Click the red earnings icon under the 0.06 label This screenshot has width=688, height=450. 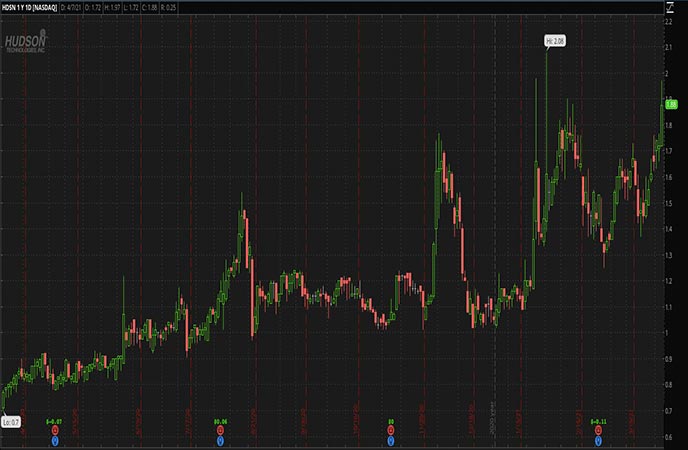(220, 430)
